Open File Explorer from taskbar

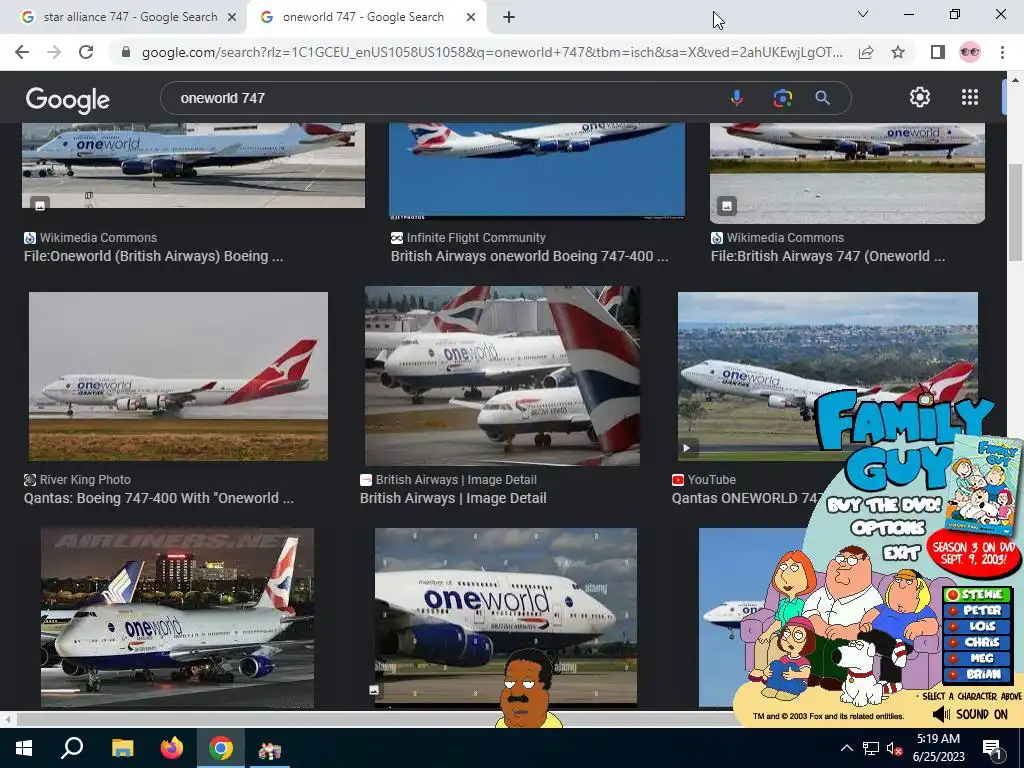tap(122, 748)
